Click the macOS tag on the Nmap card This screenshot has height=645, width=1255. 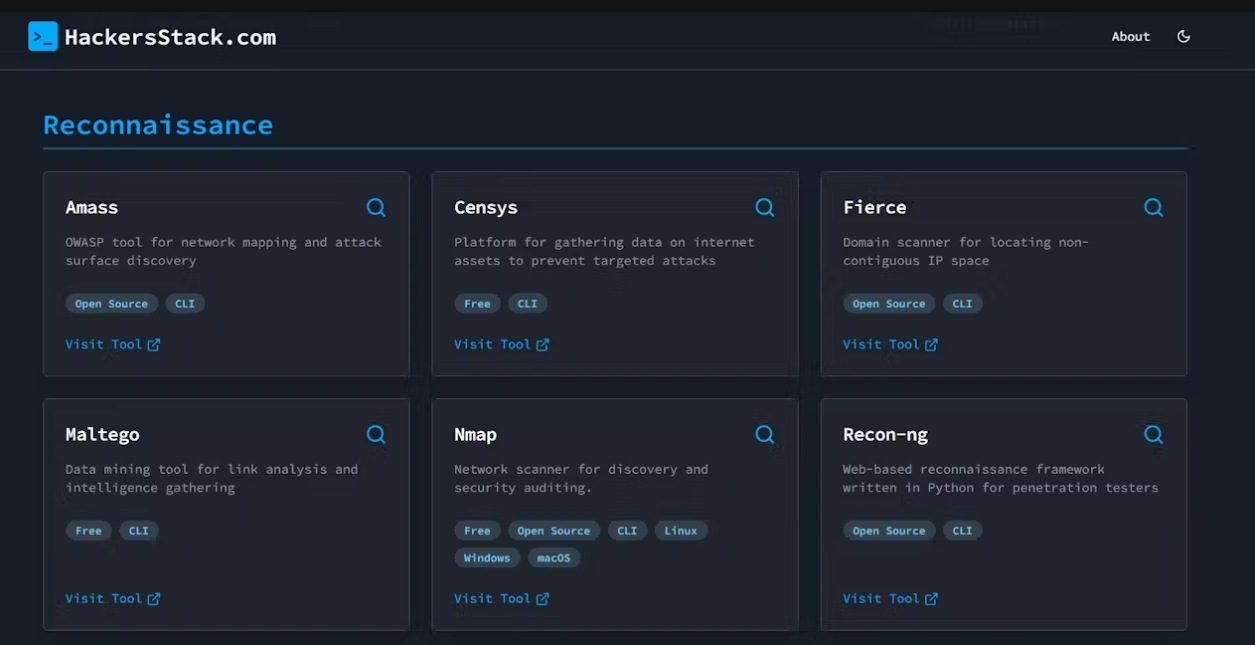point(554,558)
